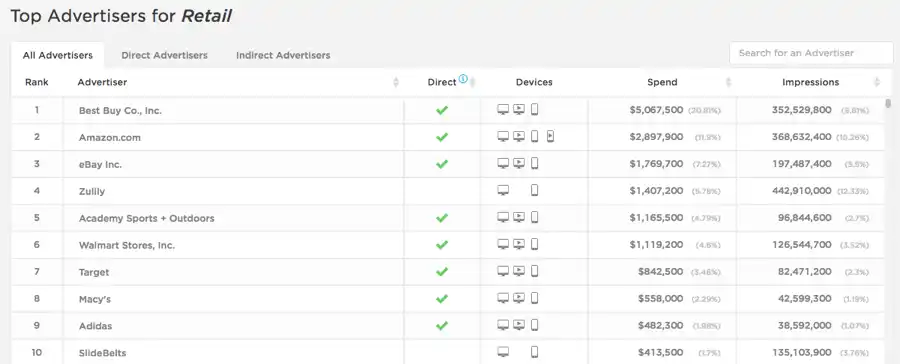The height and width of the screenshot is (364, 900).
Task: Open Zulily advertiser entry
Action: tap(92, 191)
